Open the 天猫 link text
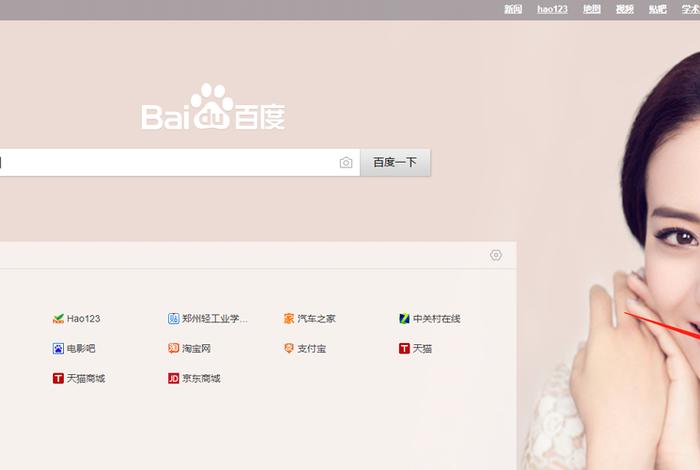Screen dimensions: 700x470 click(422, 349)
